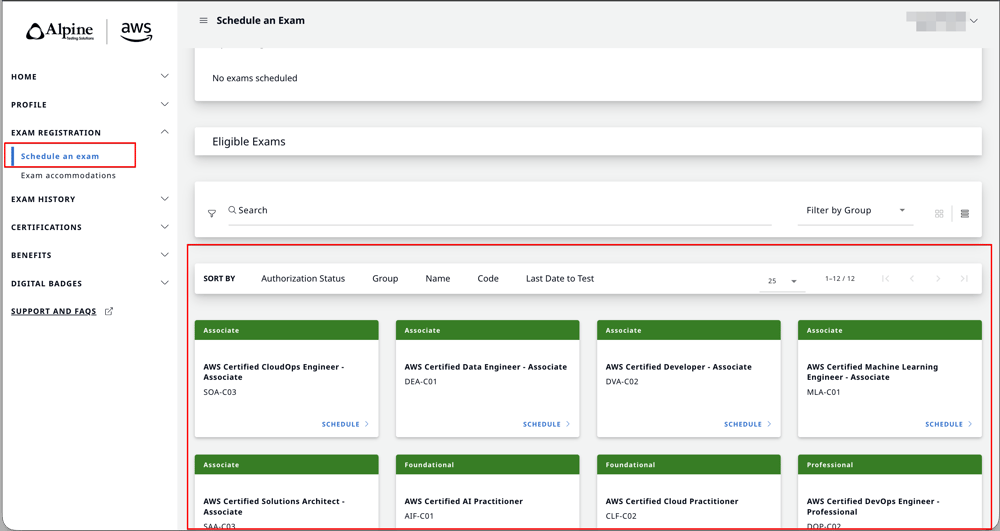
Task: Sort by Name
Action: 438,279
